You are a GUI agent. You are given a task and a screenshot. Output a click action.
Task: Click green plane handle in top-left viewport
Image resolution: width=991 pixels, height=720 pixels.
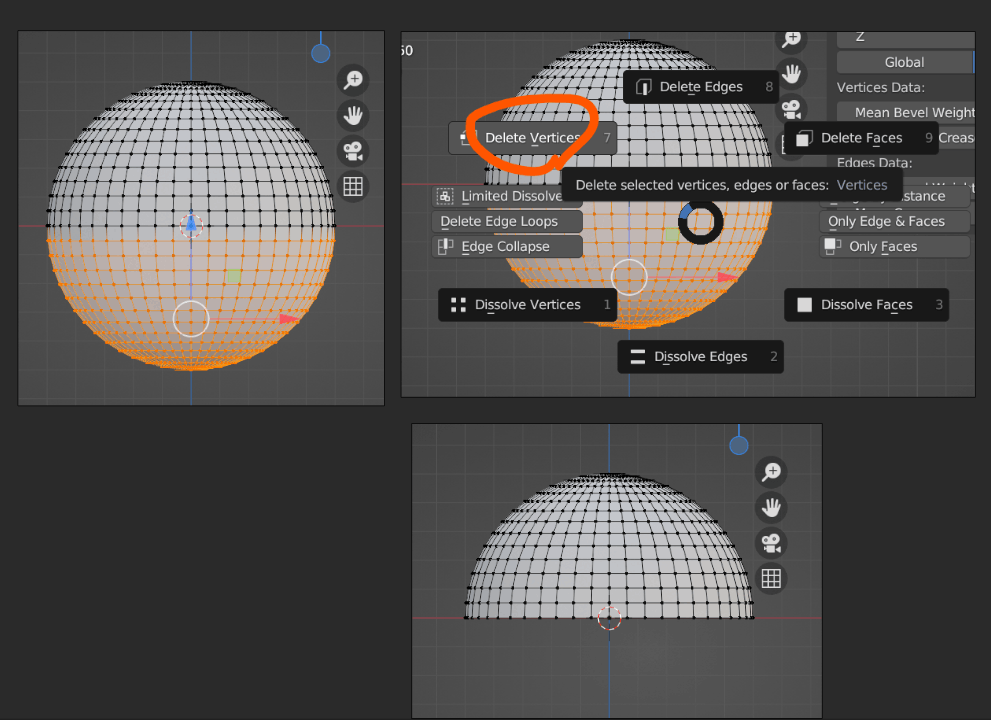[234, 276]
